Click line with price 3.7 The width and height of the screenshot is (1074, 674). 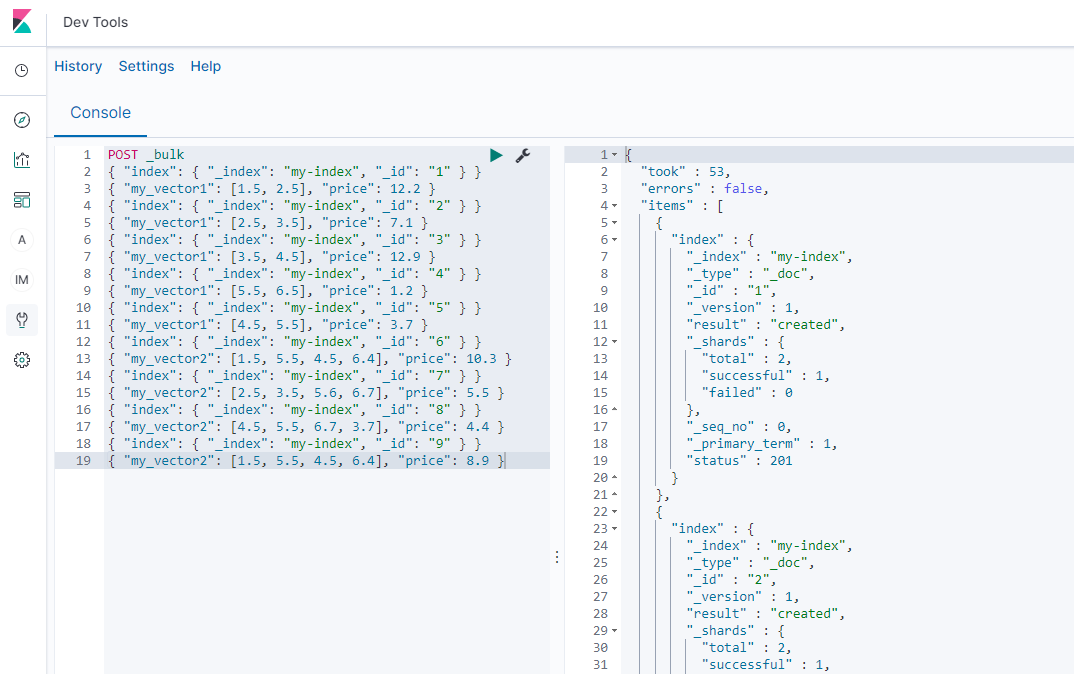tap(268, 325)
